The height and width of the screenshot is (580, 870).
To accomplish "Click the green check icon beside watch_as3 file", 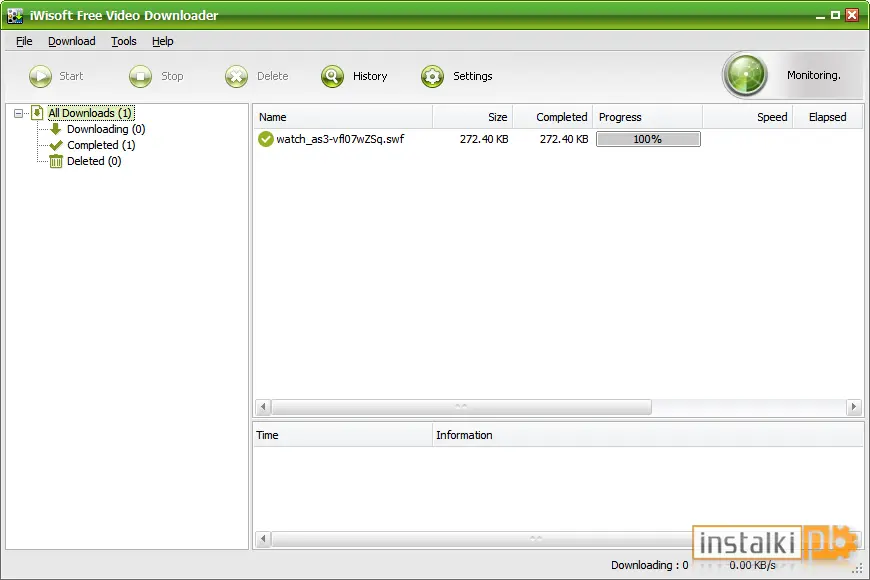I will [x=266, y=139].
